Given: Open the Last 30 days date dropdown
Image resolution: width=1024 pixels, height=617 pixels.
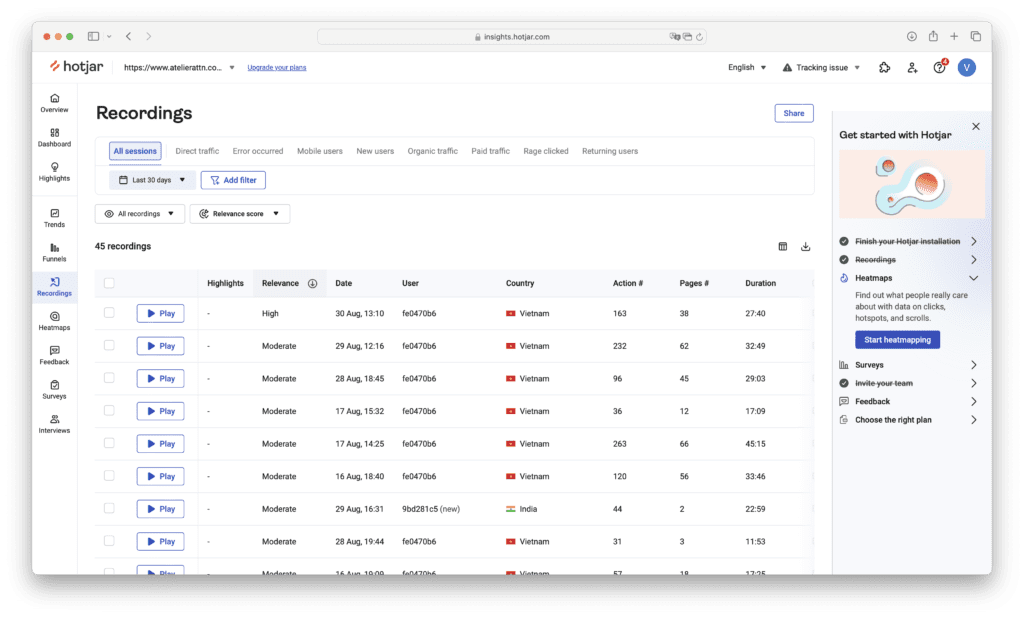Looking at the screenshot, I should (152, 180).
